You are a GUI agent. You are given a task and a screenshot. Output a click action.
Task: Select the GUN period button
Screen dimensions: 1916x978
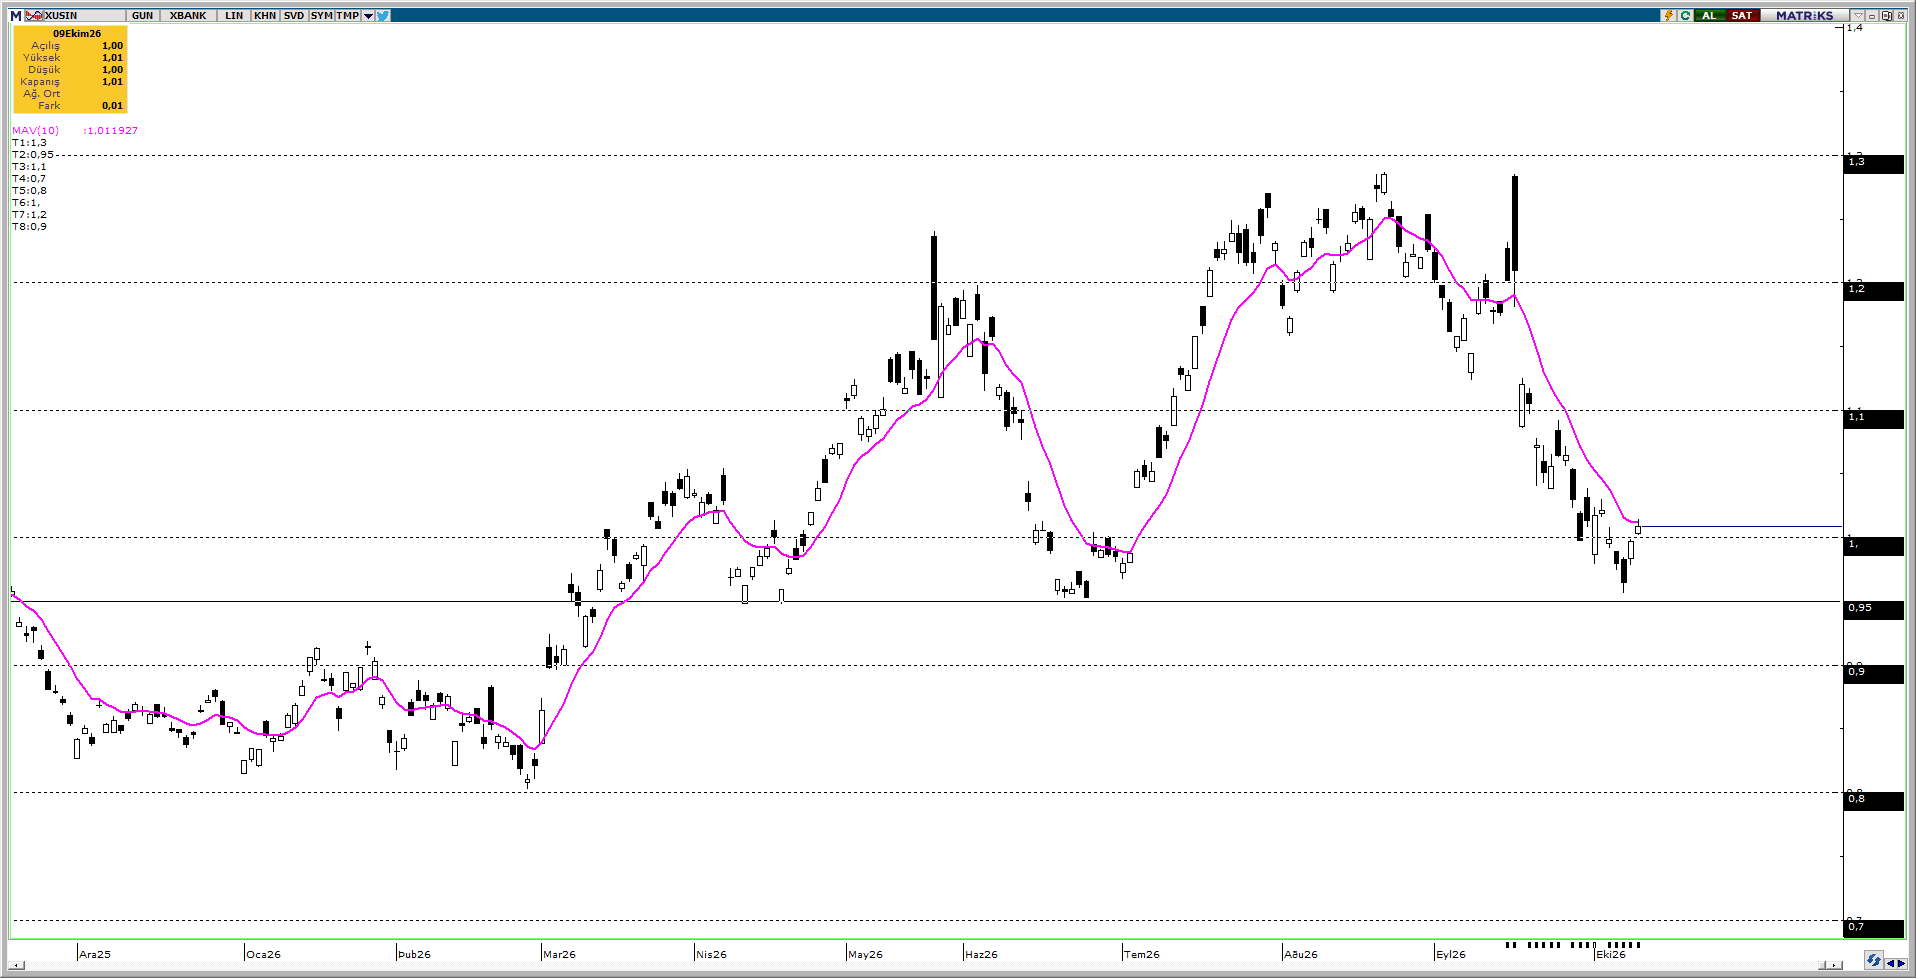142,16
